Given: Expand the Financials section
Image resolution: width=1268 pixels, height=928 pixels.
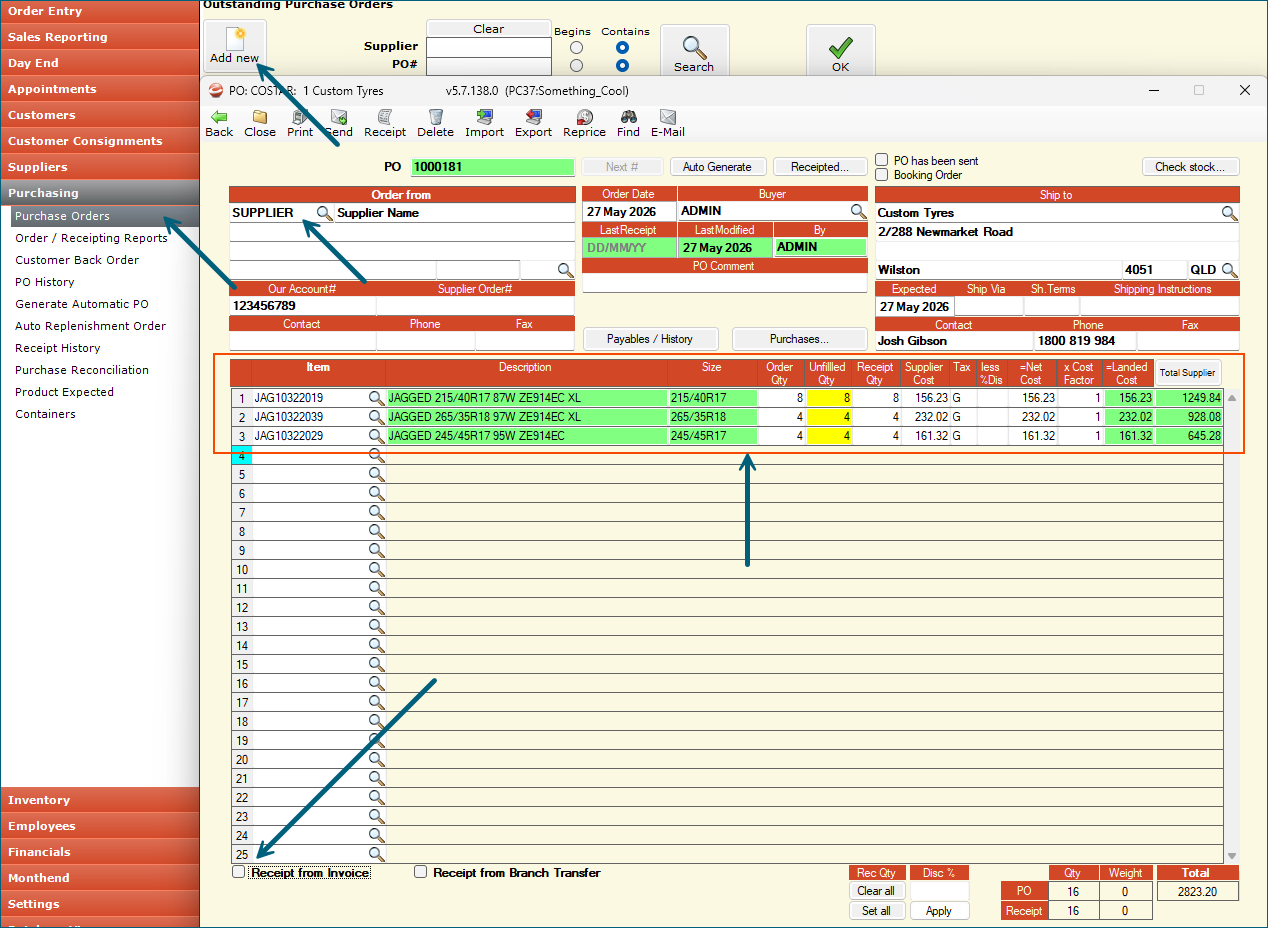Looking at the screenshot, I should click(100, 852).
